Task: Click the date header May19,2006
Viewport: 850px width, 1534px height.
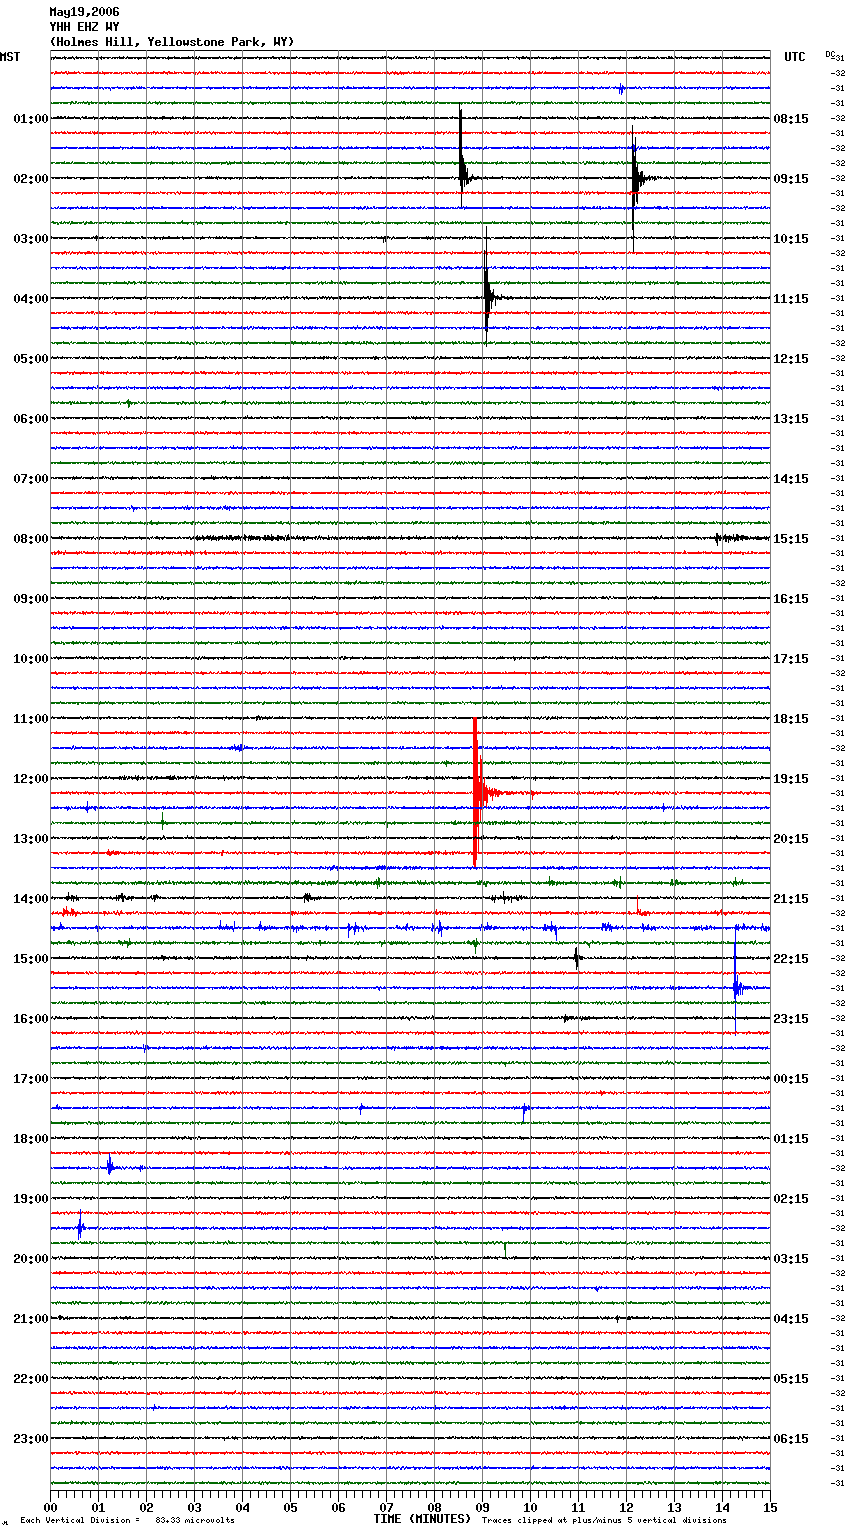Action: pyautogui.click(x=84, y=12)
